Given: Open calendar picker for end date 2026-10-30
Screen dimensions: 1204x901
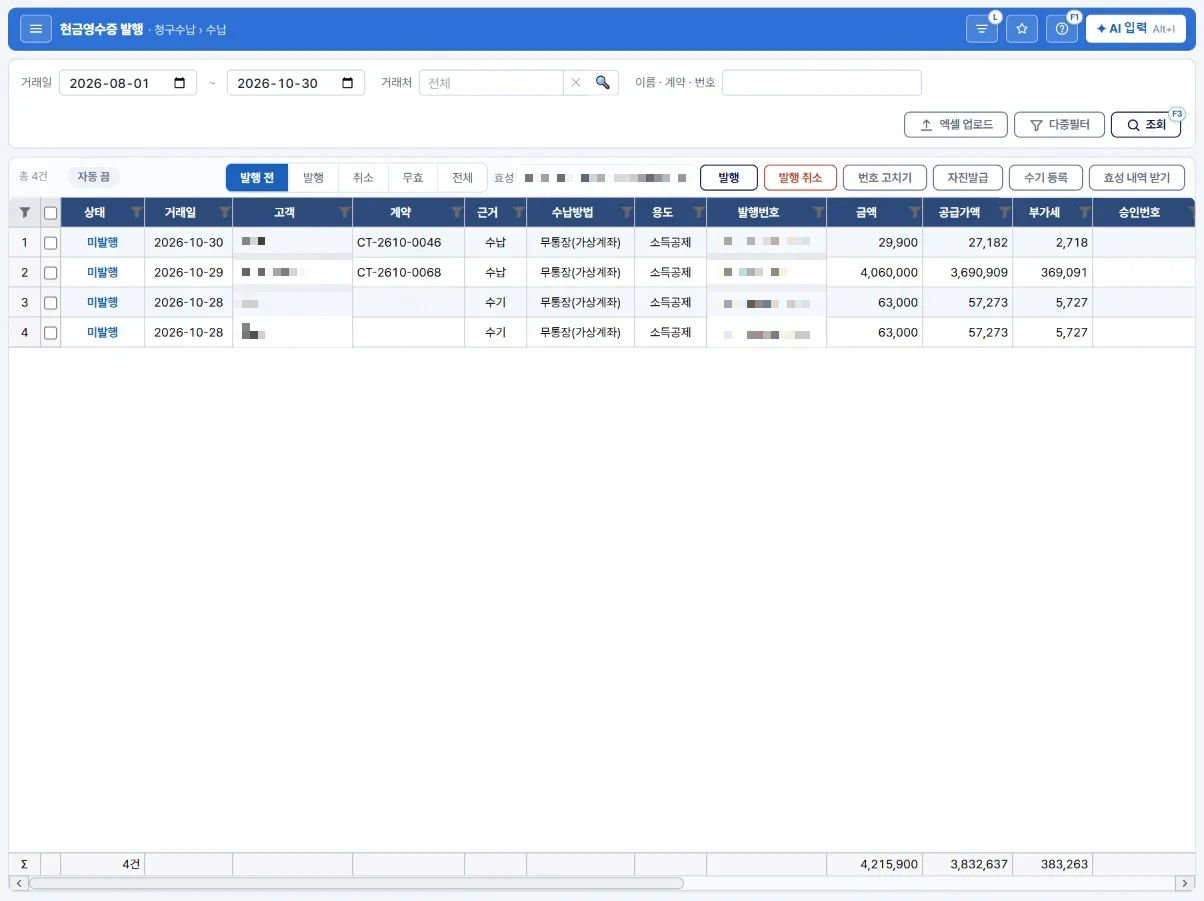Looking at the screenshot, I should pyautogui.click(x=348, y=83).
